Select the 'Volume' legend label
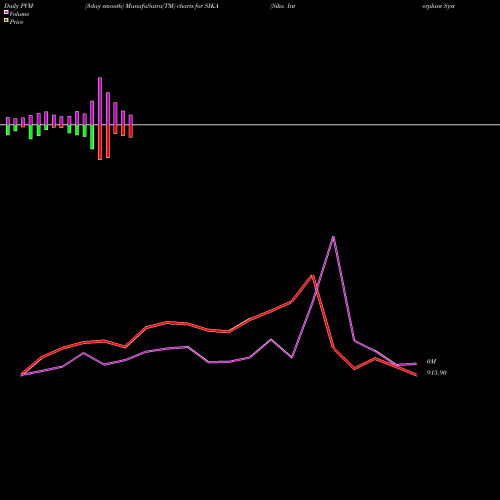 tap(19, 14)
